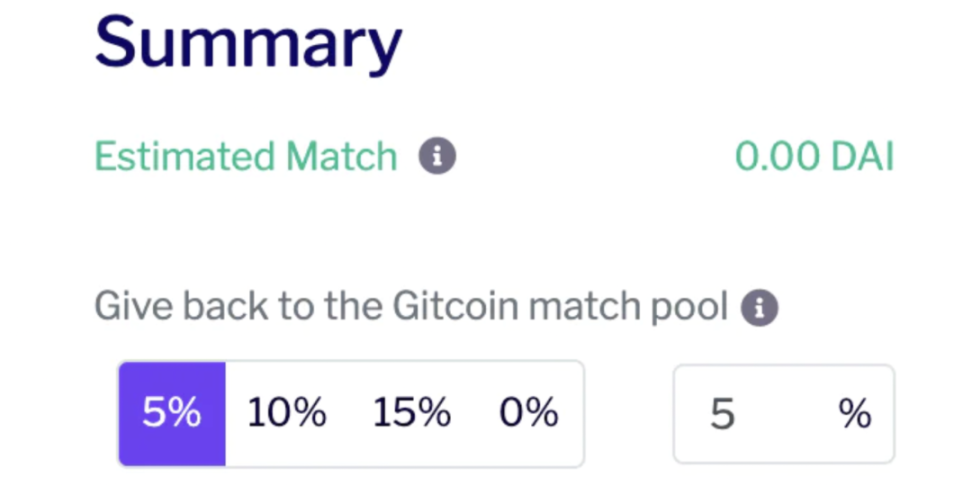This screenshot has width=972, height=504.
Task: Open the Gitcoin match pool info tooltip icon
Action: click(x=759, y=307)
